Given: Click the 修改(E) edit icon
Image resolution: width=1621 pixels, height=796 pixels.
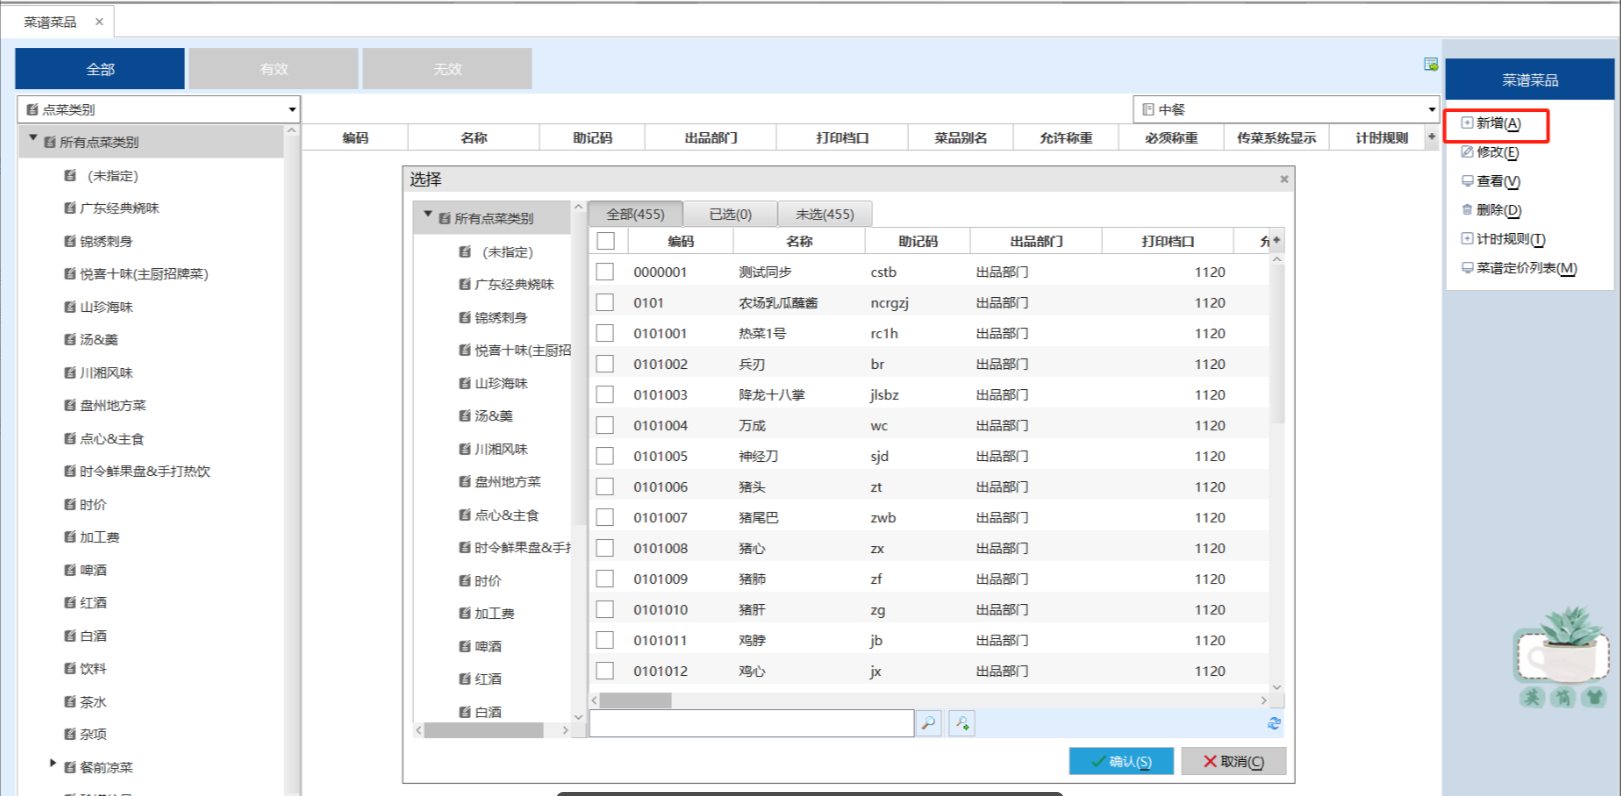Looking at the screenshot, I should click(1467, 152).
